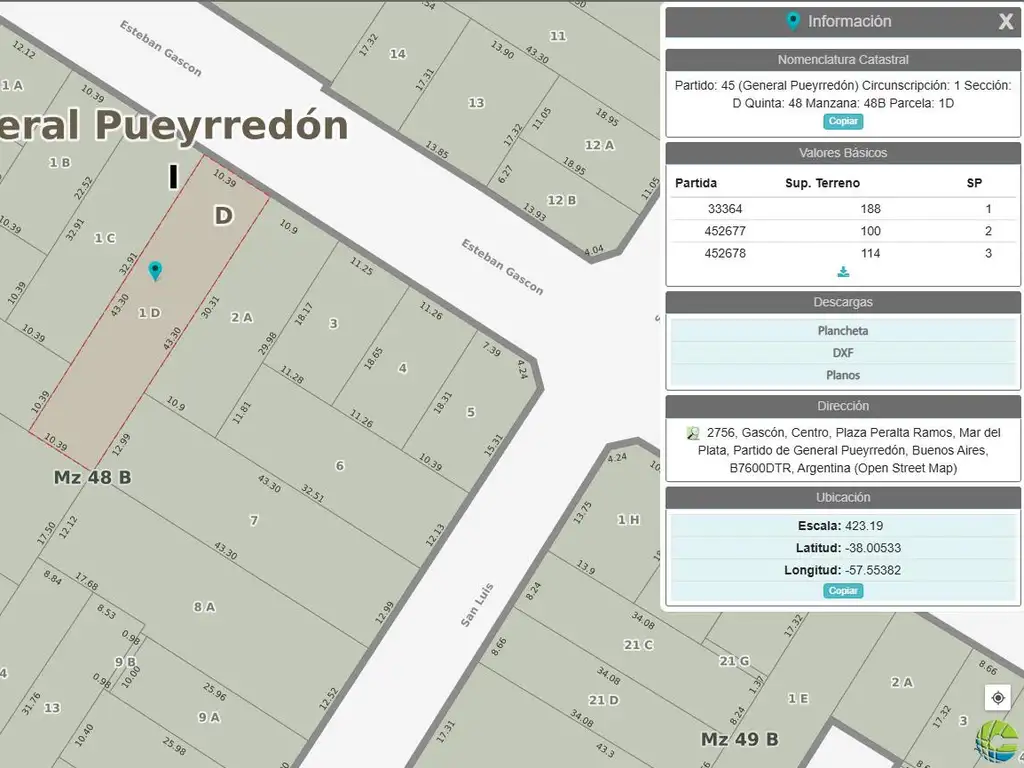Collapse the Valores Básicos section header
Screen dimensions: 1024x768
point(842,153)
